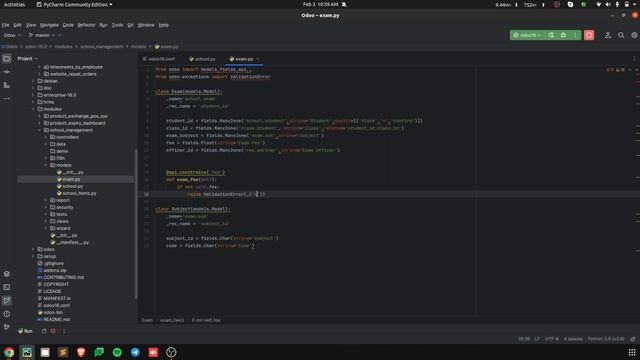Expand the views folder
The image size is (640, 360).
click(x=46, y=221)
